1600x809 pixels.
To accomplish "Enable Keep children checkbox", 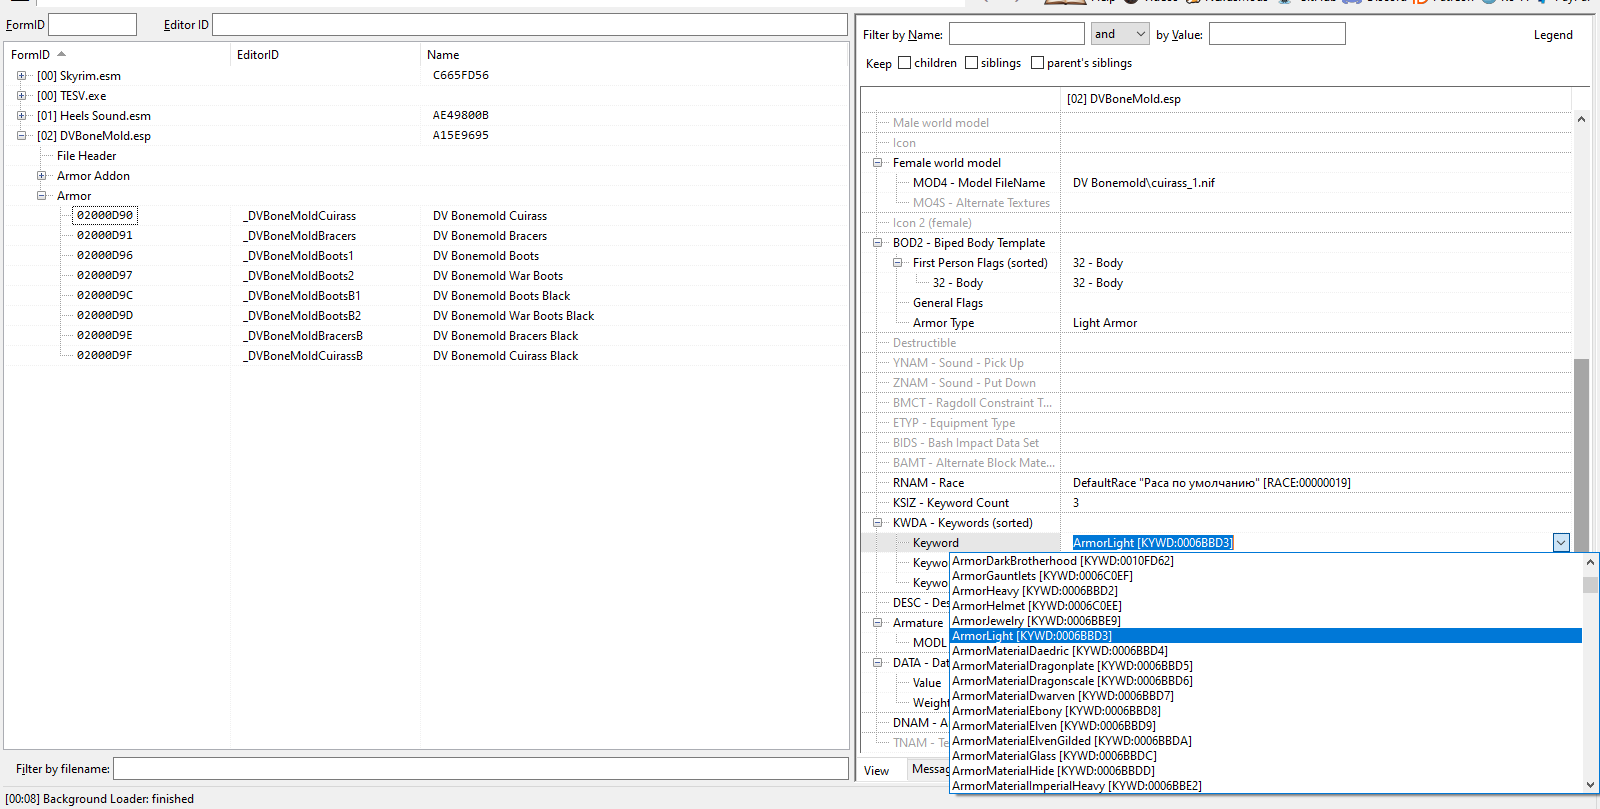I will click(x=904, y=63).
